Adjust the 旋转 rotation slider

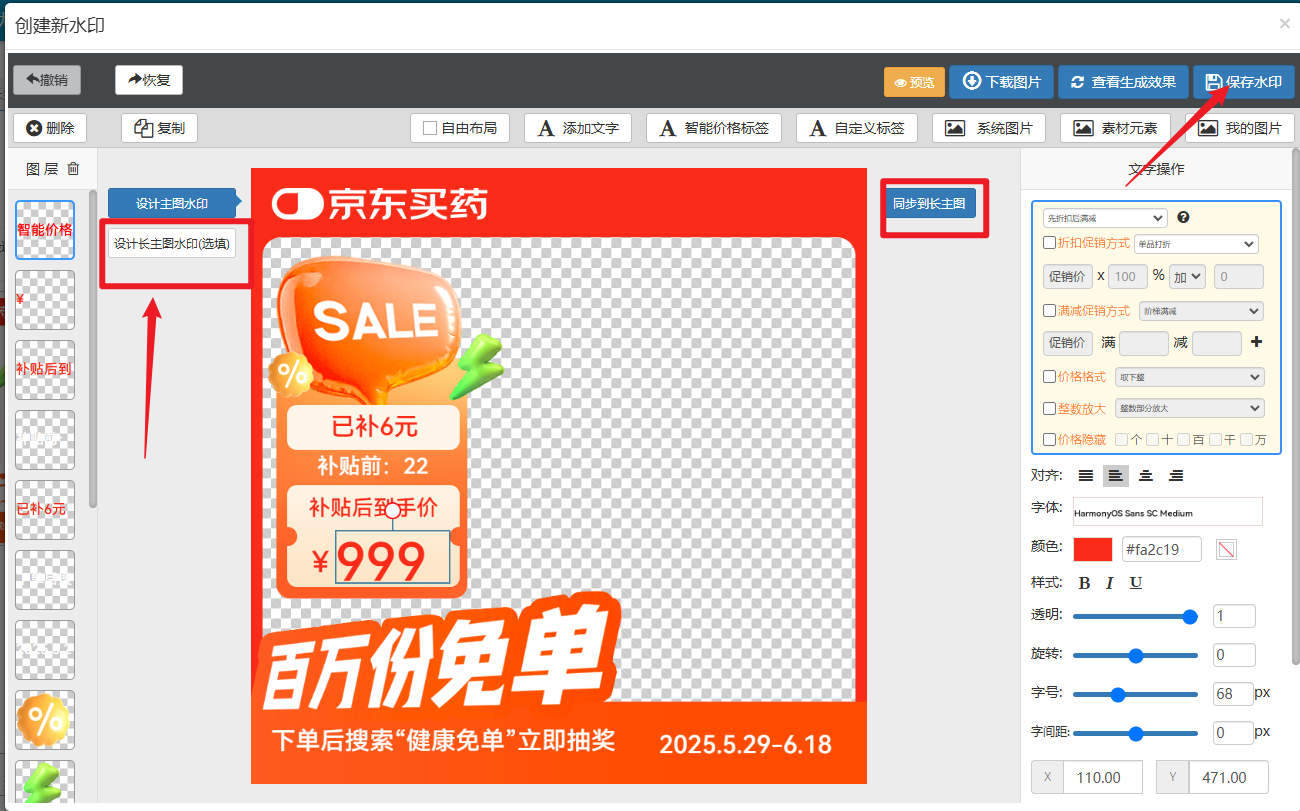[x=1135, y=656]
